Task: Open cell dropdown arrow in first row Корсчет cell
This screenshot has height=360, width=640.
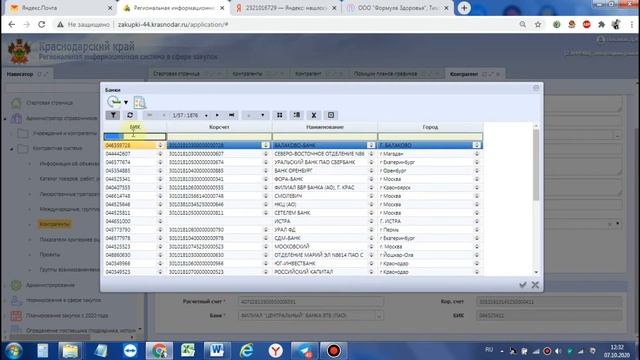Action: 266,145
